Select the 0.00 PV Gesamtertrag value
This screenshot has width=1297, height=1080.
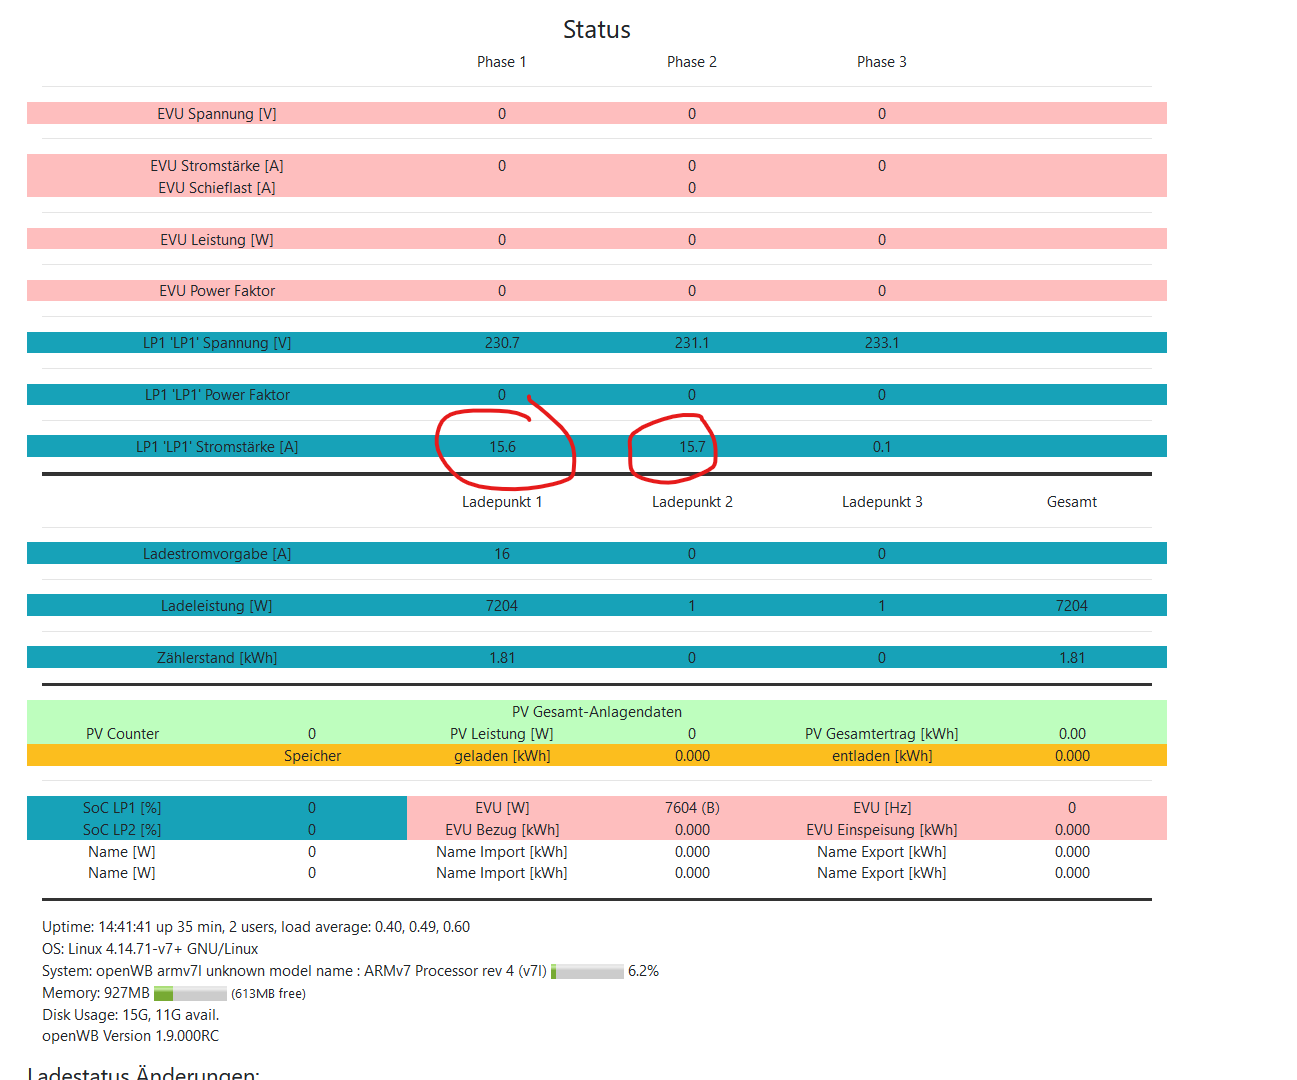coord(1072,734)
